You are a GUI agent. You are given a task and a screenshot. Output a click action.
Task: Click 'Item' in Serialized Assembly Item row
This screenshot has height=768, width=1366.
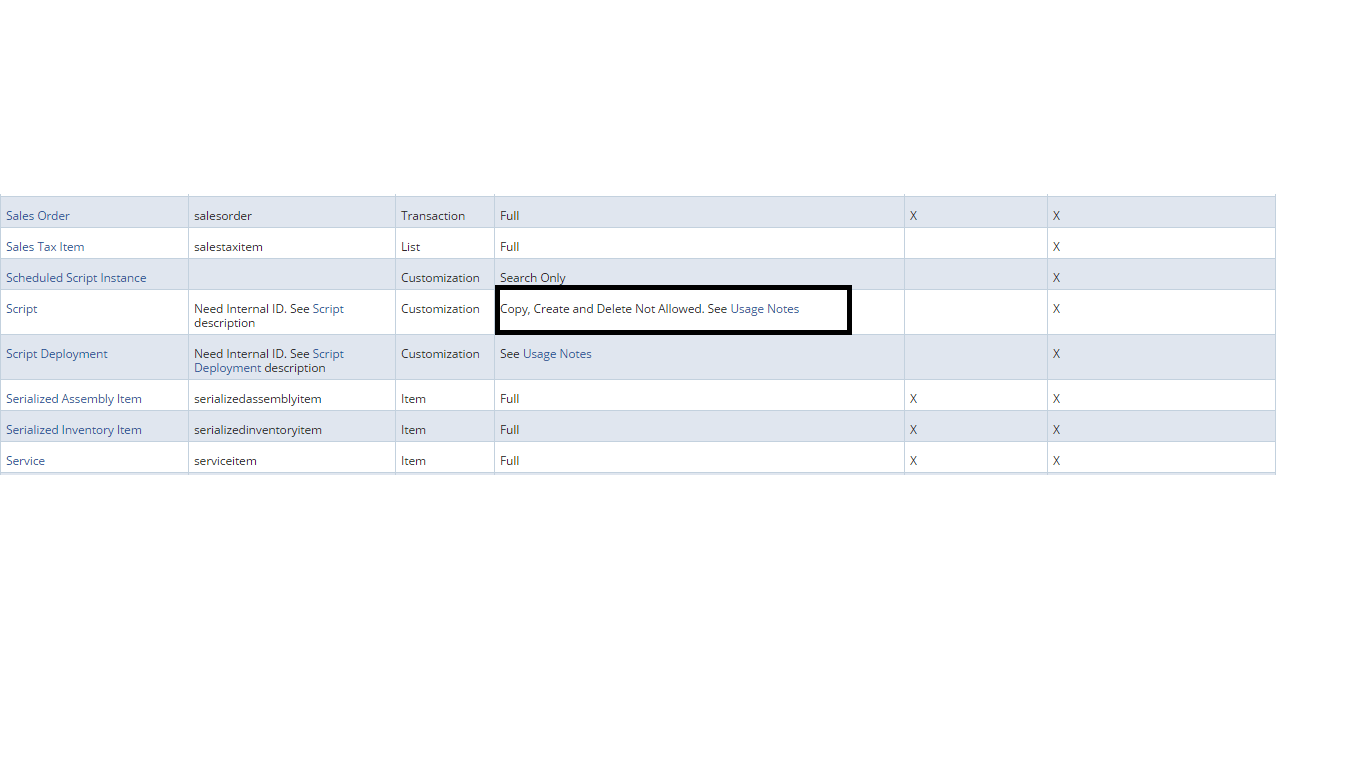pyautogui.click(x=413, y=399)
